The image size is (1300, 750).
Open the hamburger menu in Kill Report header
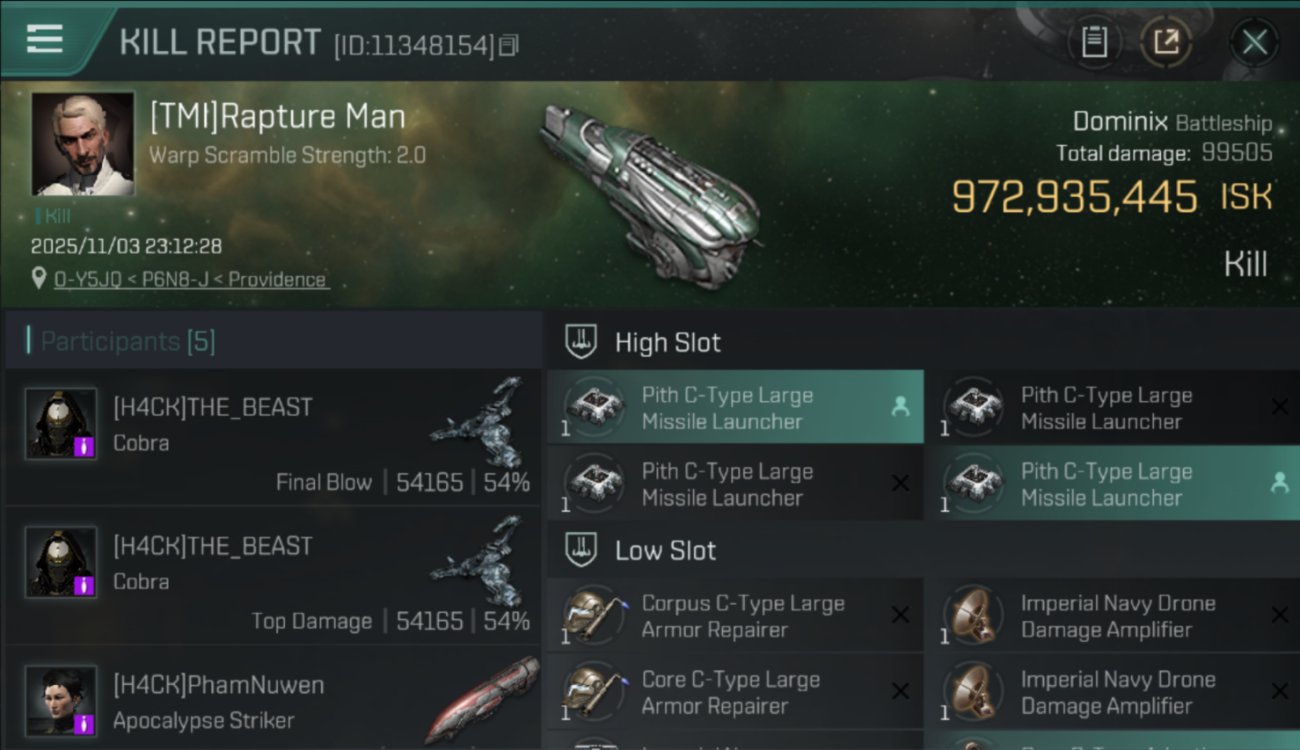(45, 40)
